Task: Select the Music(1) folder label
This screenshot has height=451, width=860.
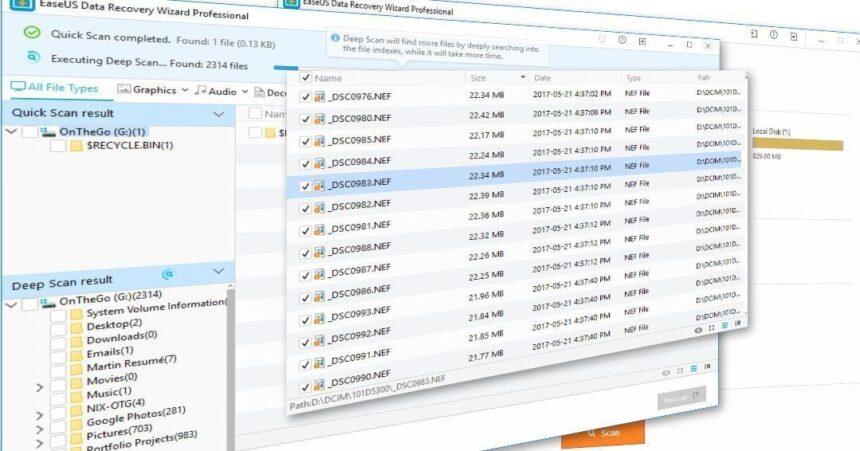Action: tap(109, 393)
